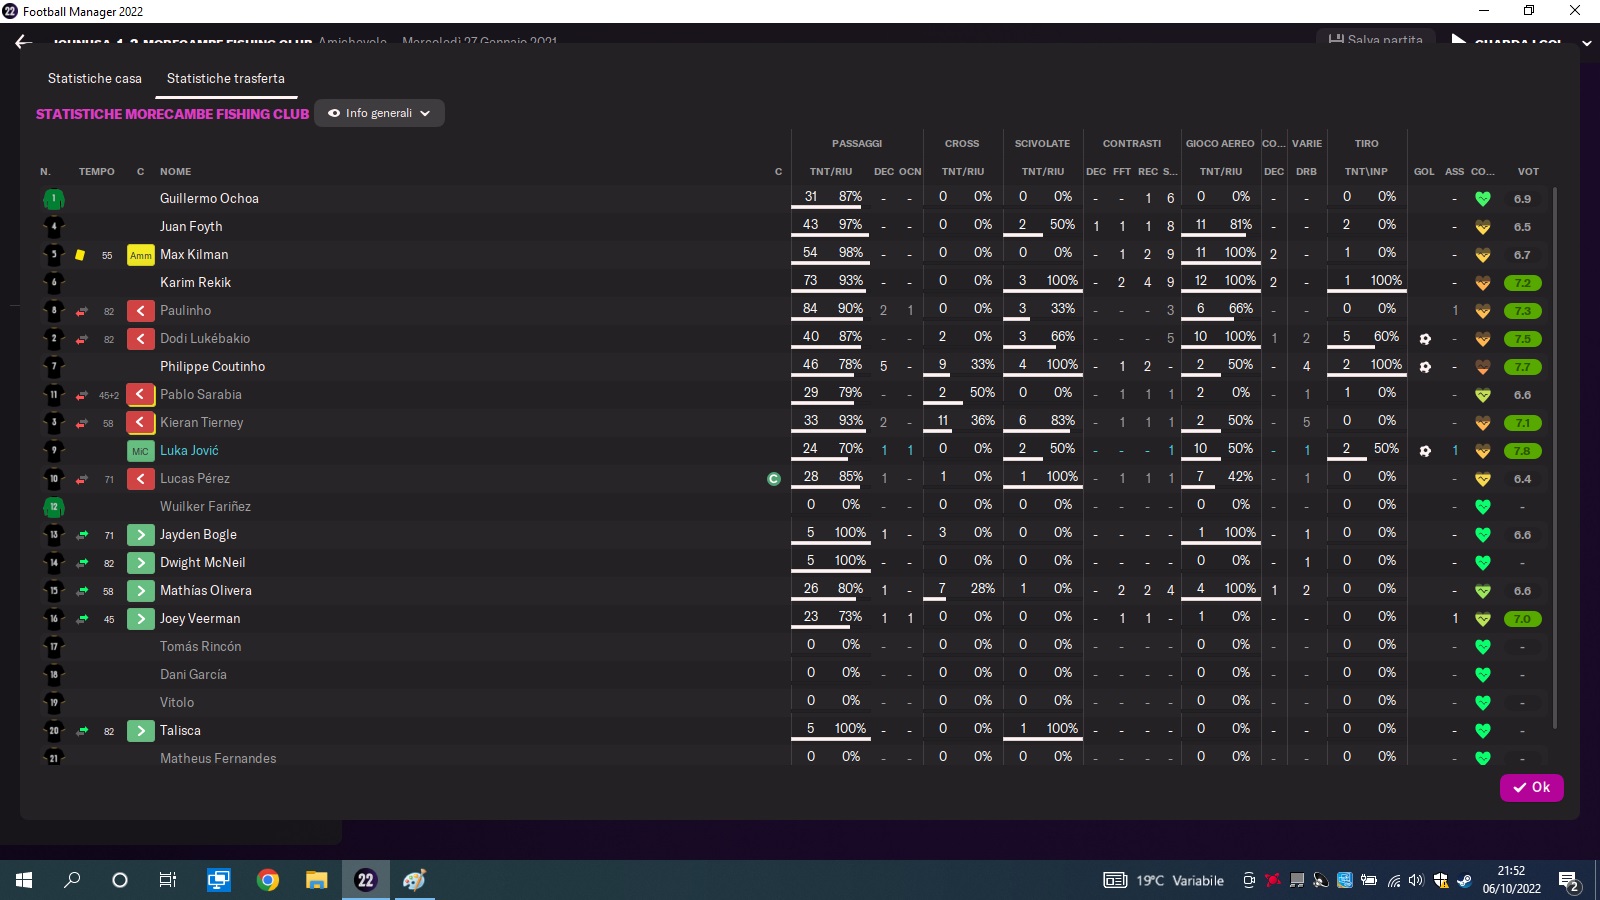Open player Guillermo Ochoa
Viewport: 1600px width, 900px height.
[x=209, y=198]
